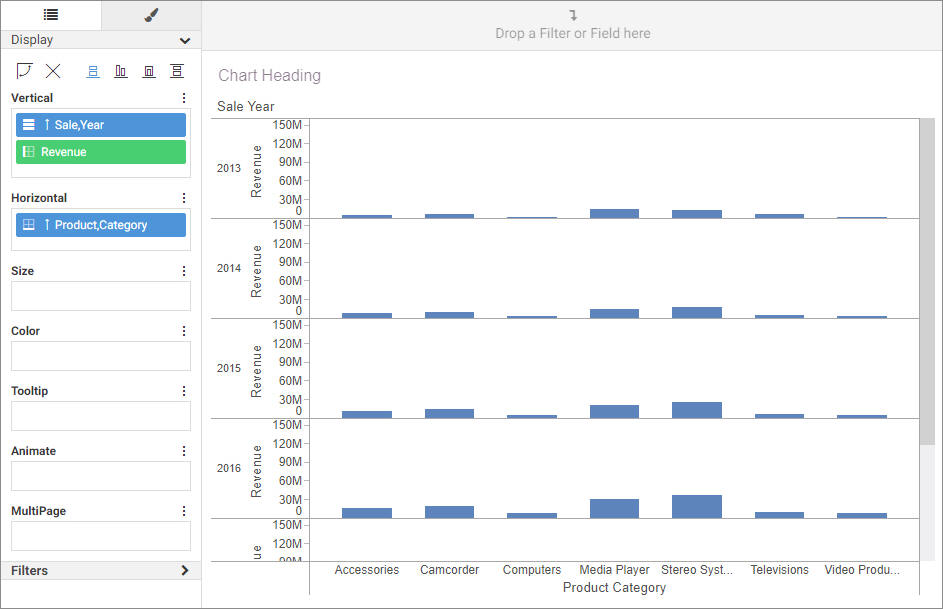Open Color section options via ellipsis icon

183,331
